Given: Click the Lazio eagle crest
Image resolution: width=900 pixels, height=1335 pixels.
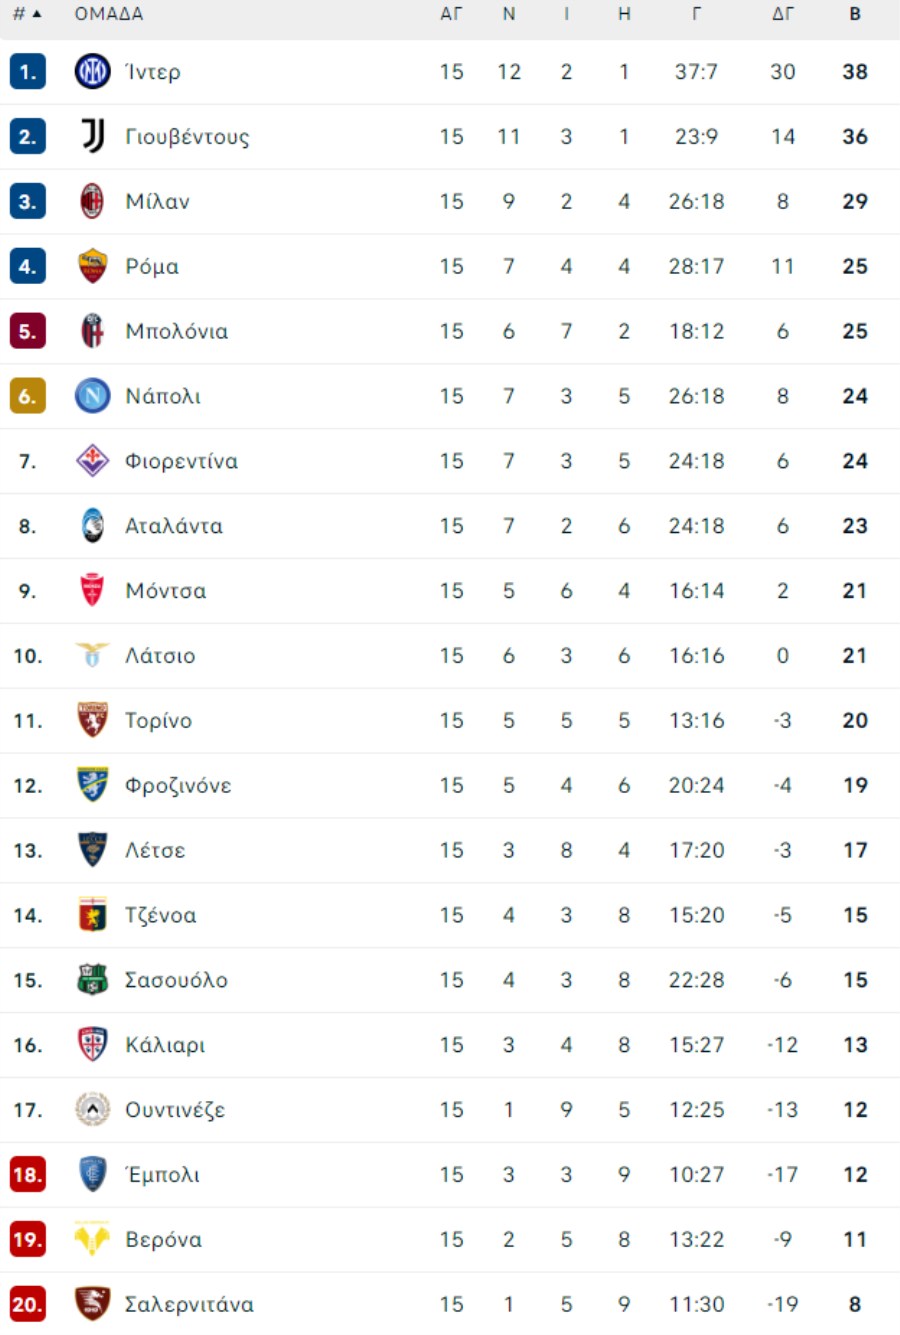Looking at the screenshot, I should [92, 656].
